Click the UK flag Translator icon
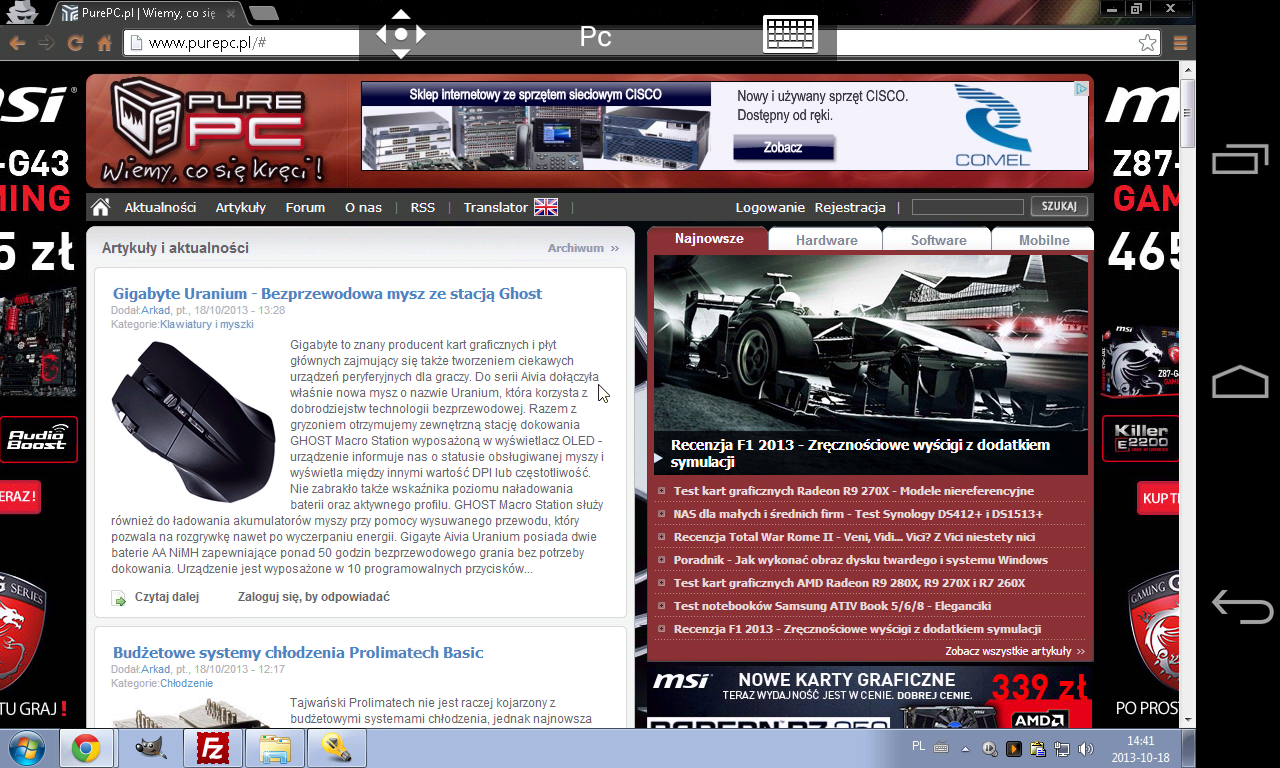 click(546, 207)
